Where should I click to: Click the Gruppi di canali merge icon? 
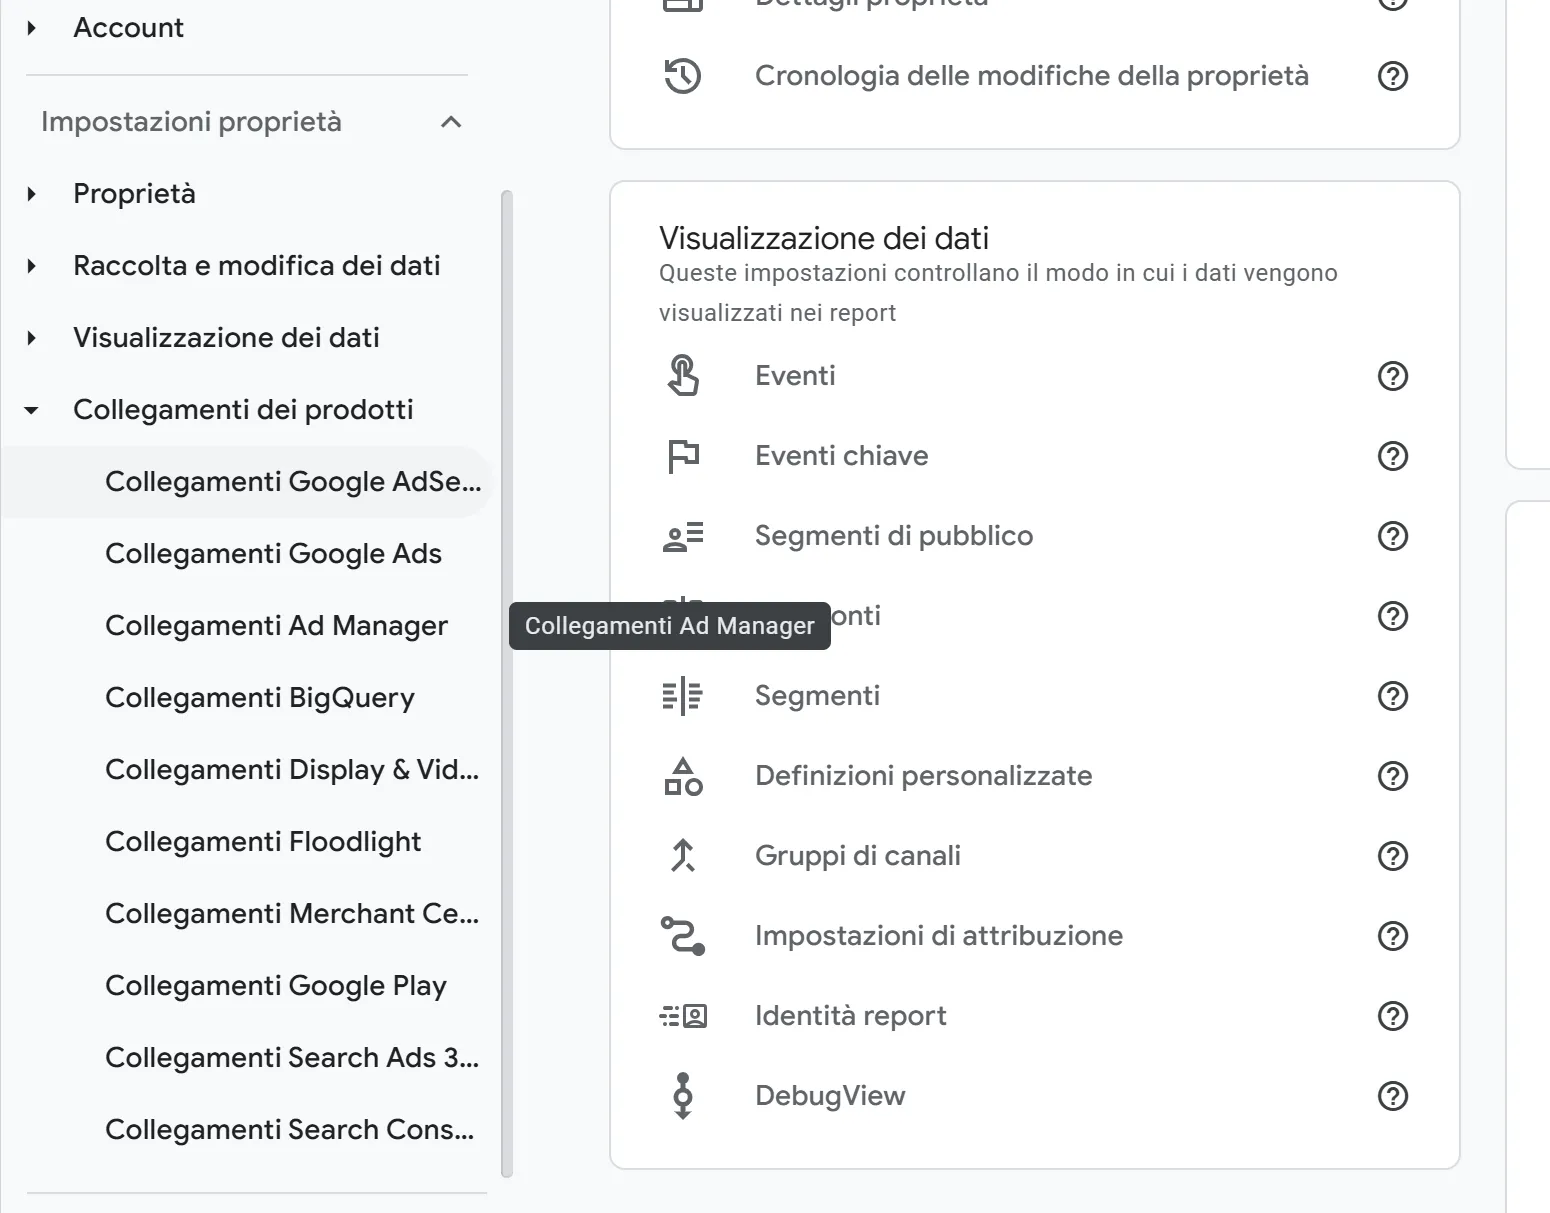point(683,856)
